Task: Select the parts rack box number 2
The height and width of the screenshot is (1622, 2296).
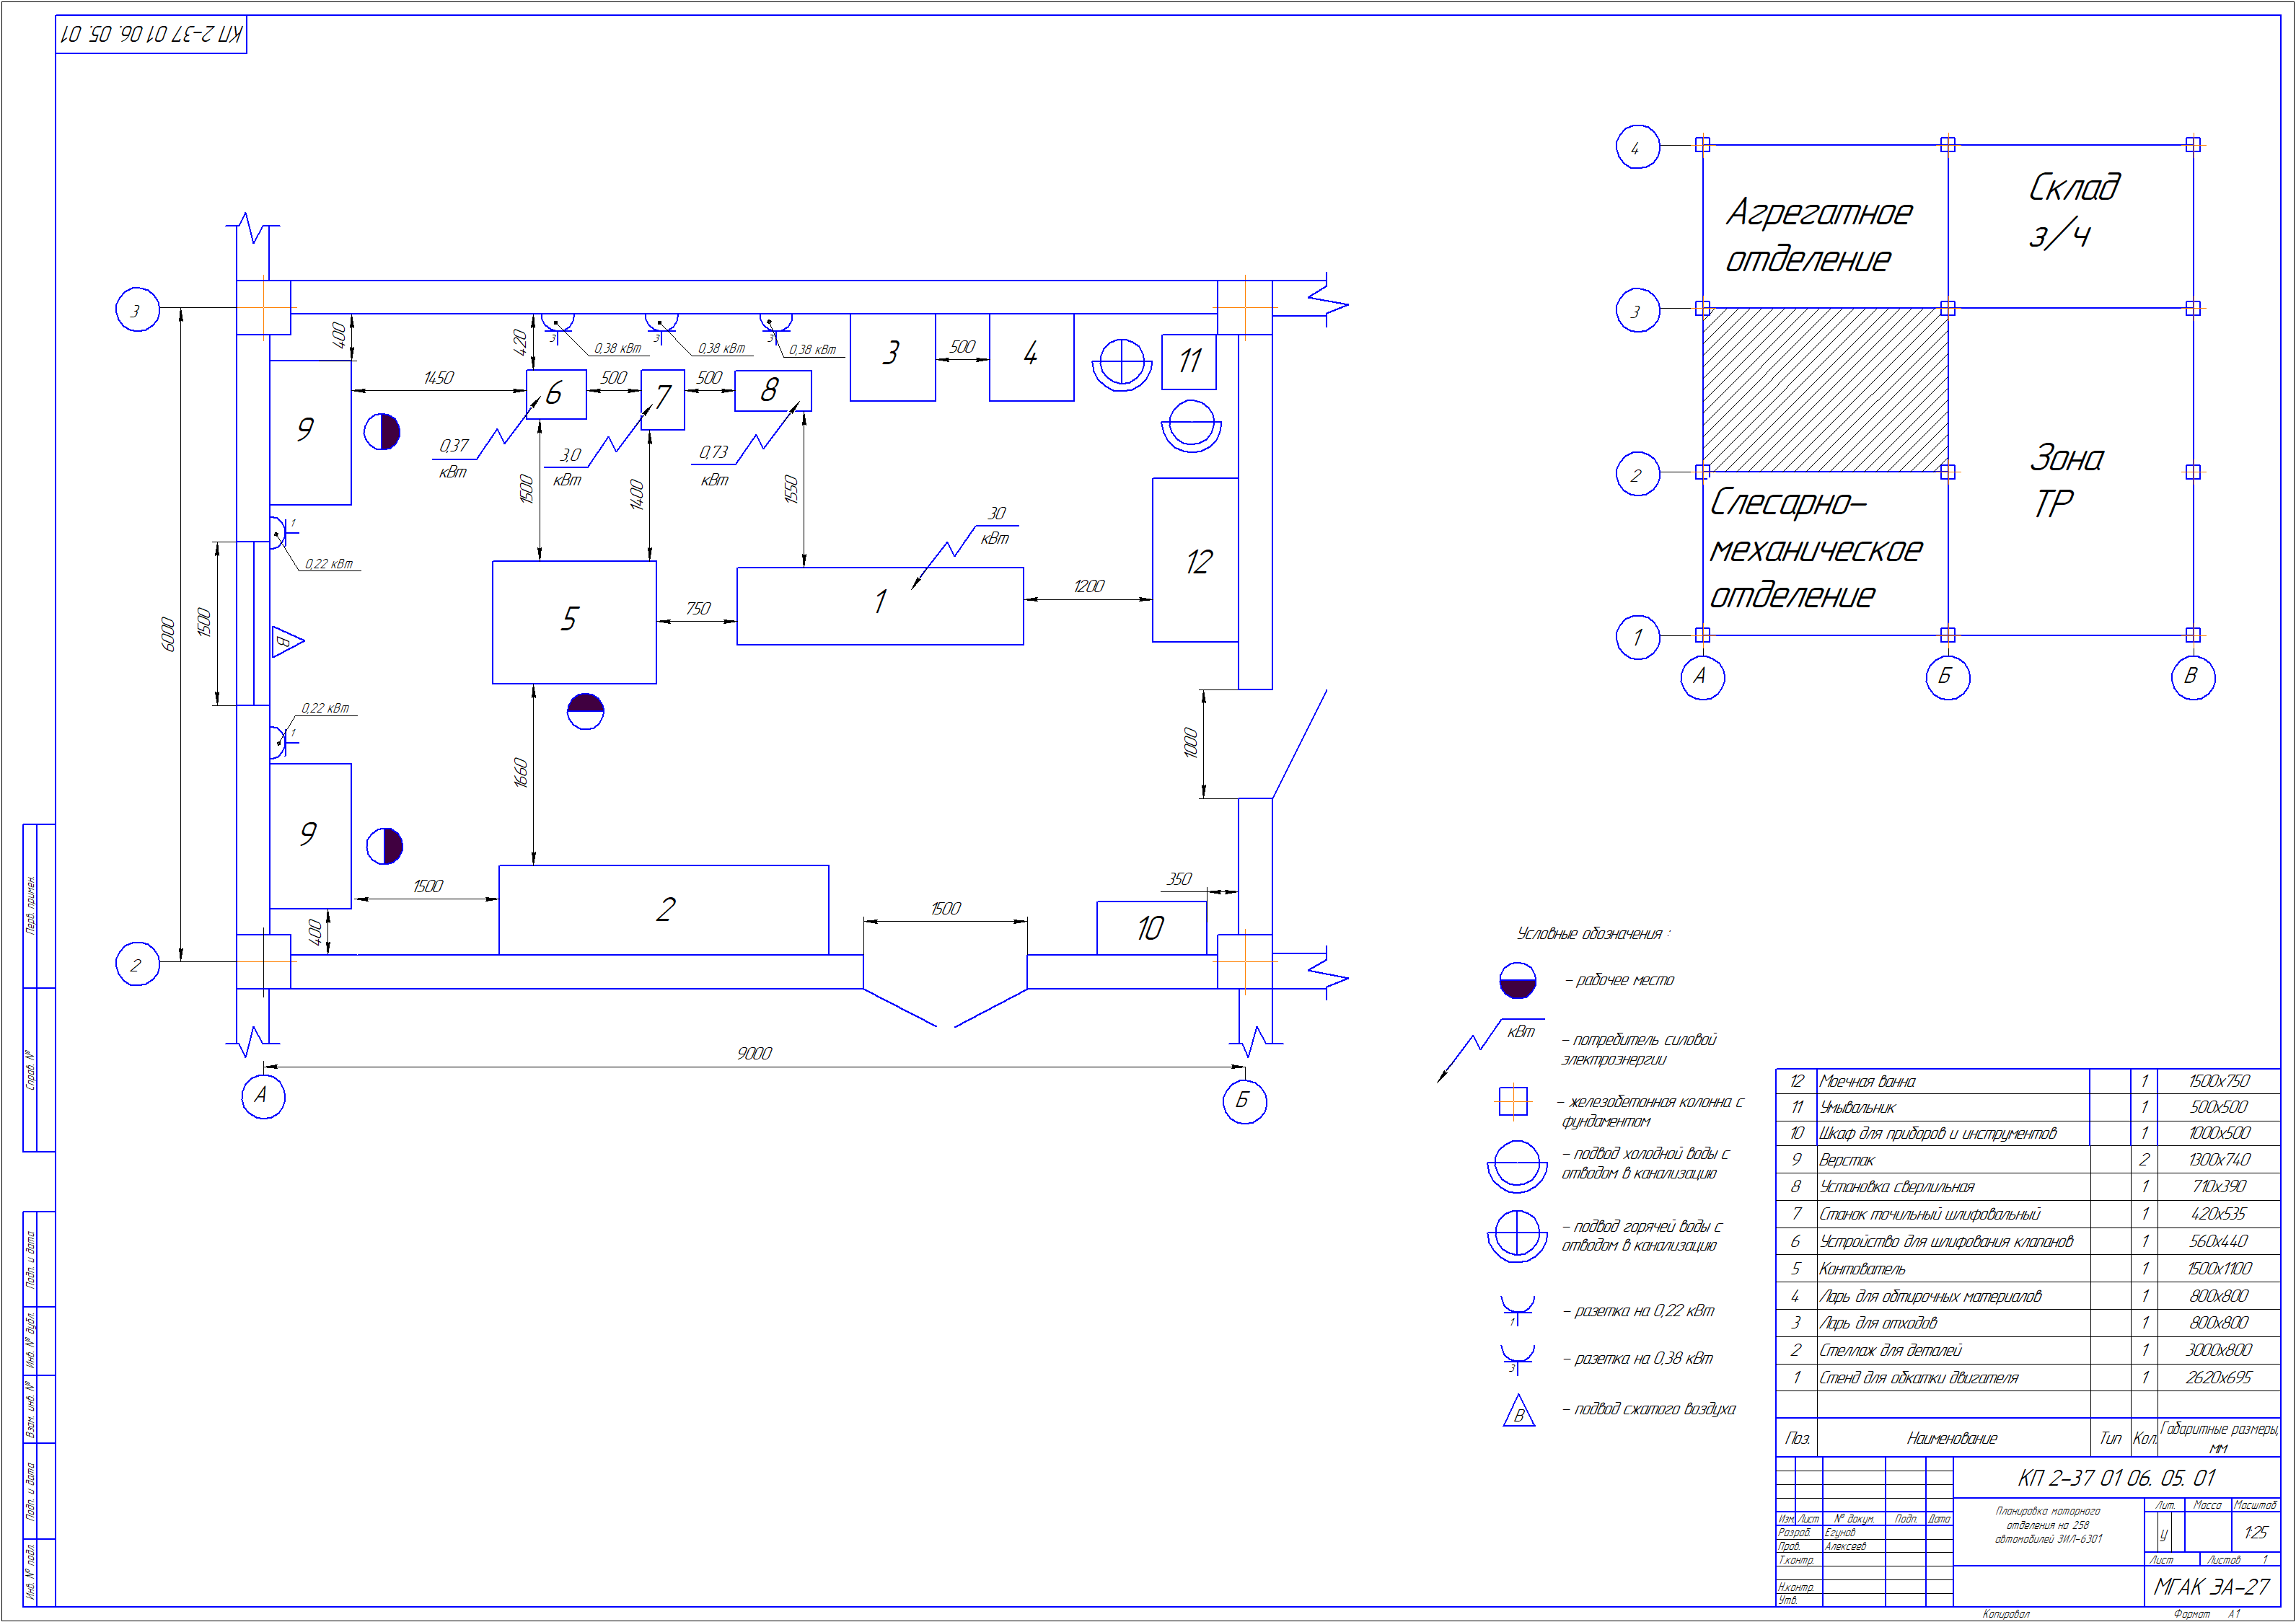Action: (663, 909)
